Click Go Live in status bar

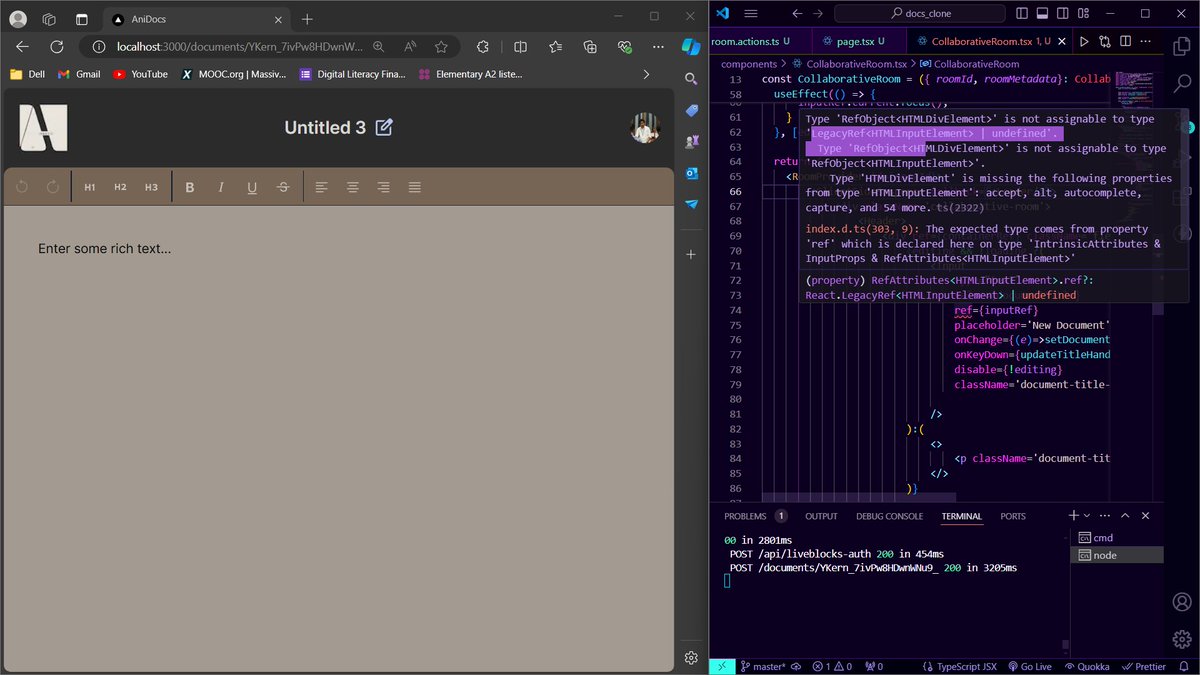1029,666
